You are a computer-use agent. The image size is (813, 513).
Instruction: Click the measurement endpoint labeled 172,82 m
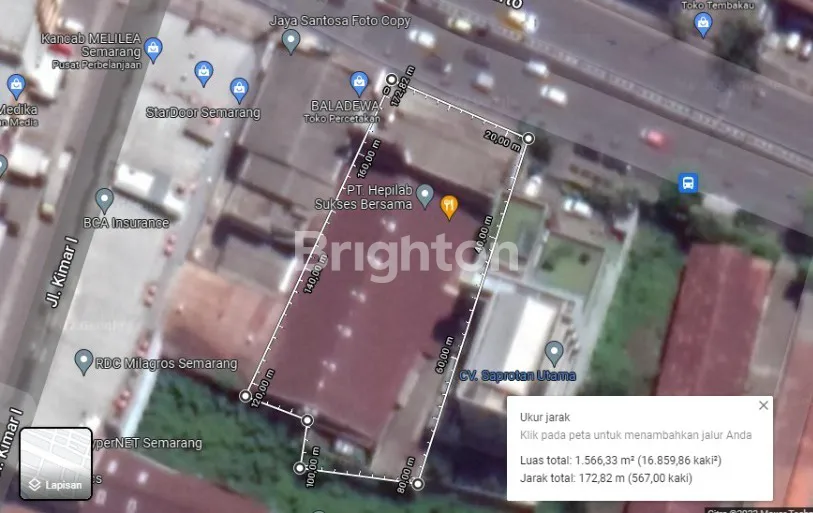tap(392, 78)
